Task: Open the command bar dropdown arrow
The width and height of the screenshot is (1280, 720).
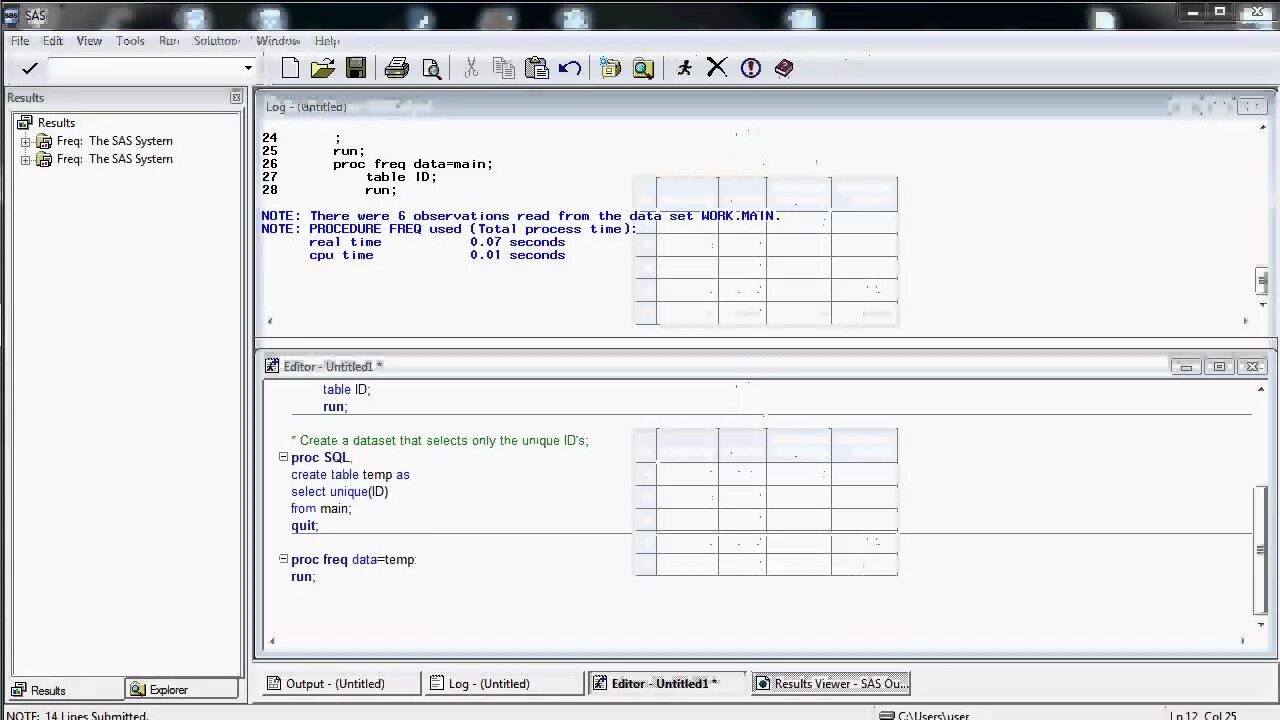Action: coord(246,68)
